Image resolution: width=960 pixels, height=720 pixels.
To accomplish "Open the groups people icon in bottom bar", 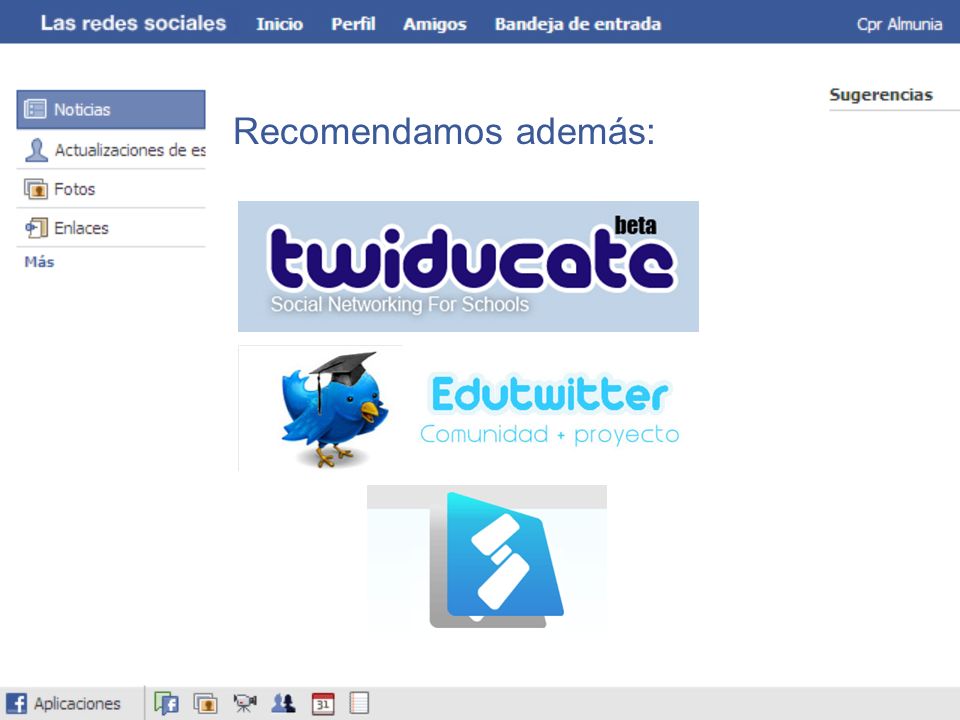I will [x=283, y=703].
